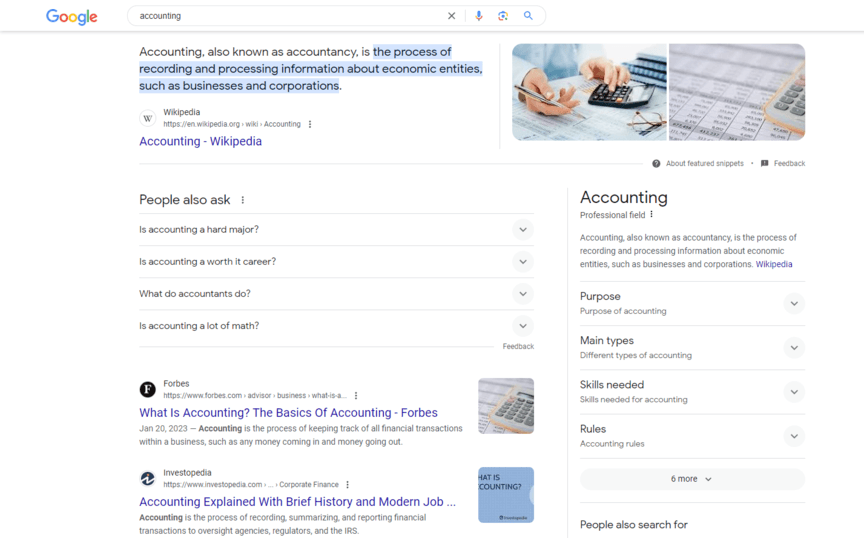Click the en.wikipedia.org breadcrumb URL

(232, 125)
